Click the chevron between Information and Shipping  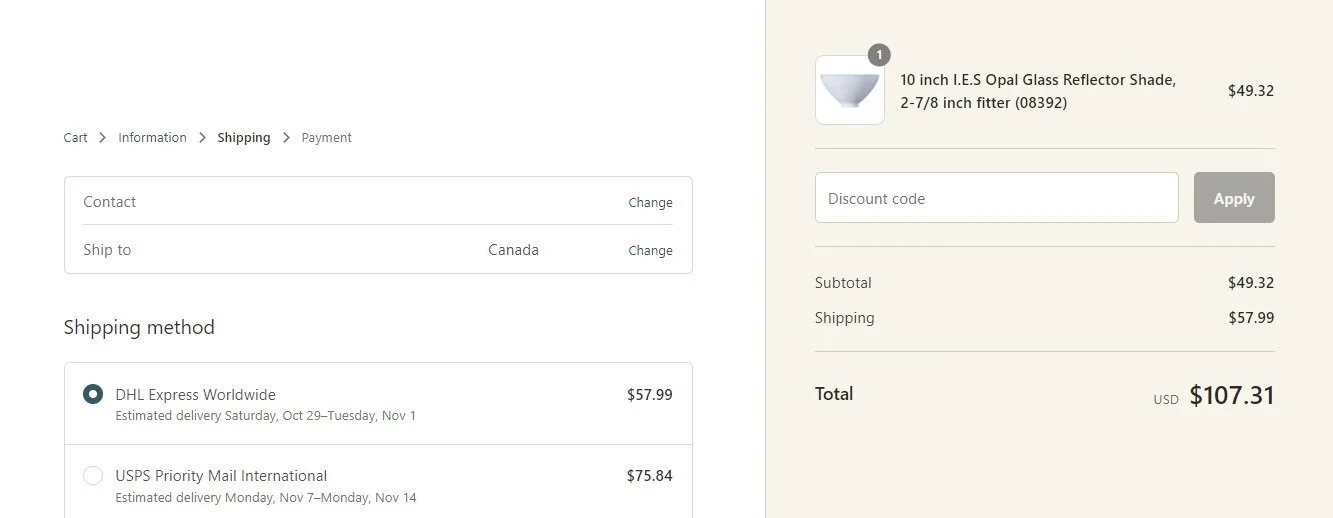tap(202, 138)
